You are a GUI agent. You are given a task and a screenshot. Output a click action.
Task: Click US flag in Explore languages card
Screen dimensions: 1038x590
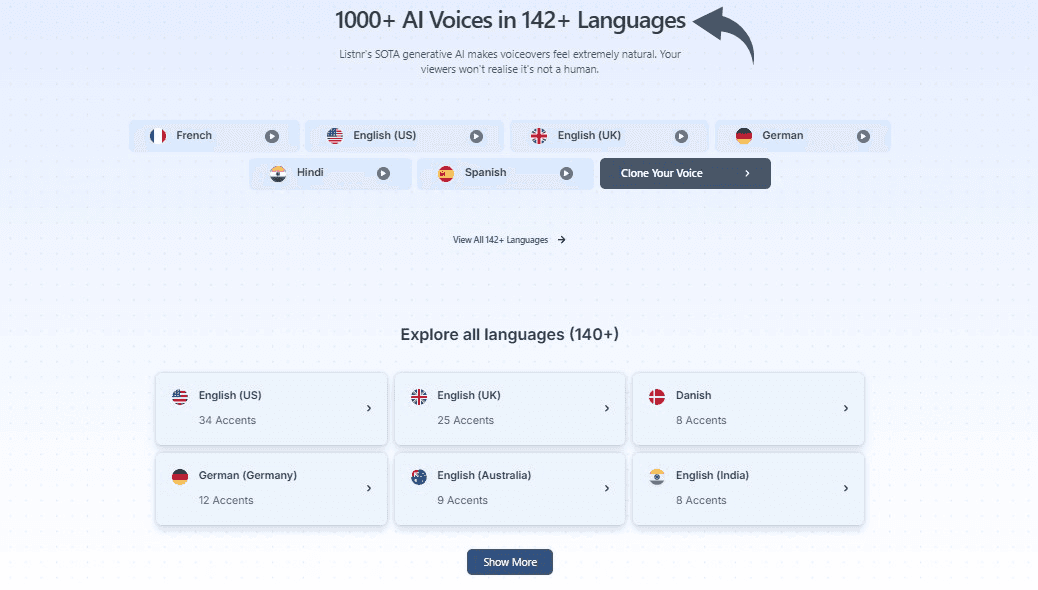[x=180, y=397]
